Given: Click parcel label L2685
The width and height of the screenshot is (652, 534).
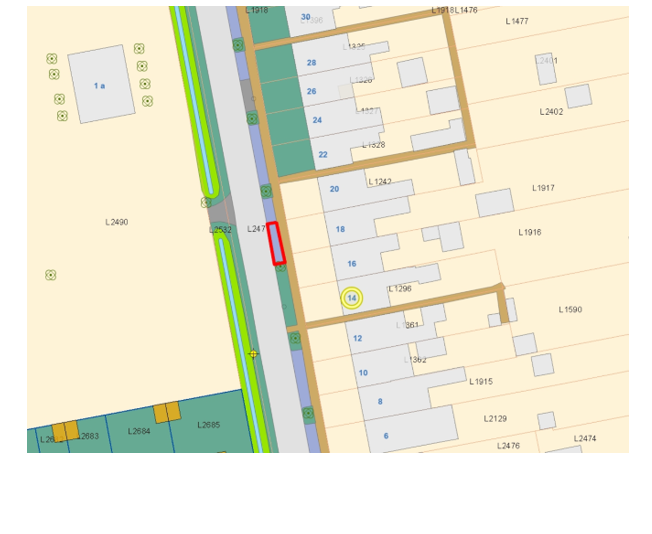Looking at the screenshot, I should pos(208,425).
